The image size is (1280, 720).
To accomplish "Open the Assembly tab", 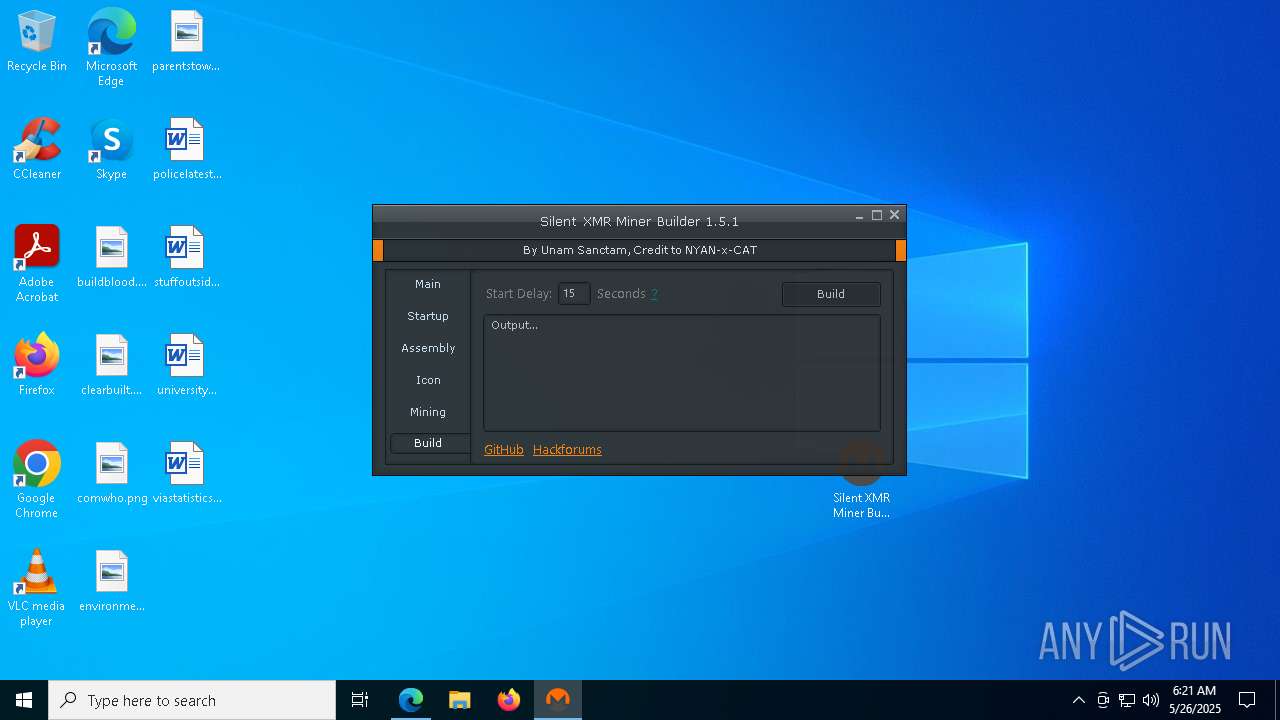I will (428, 348).
